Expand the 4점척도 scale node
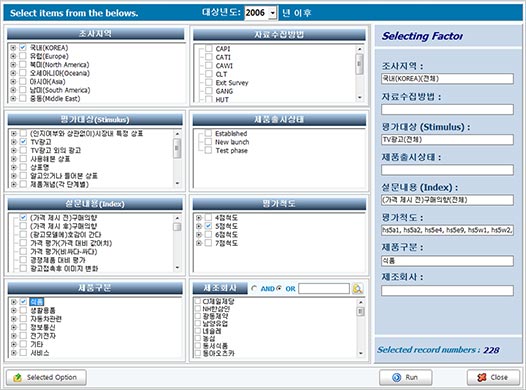Screen dimensions: 526x390 pyautogui.click(x=199, y=218)
